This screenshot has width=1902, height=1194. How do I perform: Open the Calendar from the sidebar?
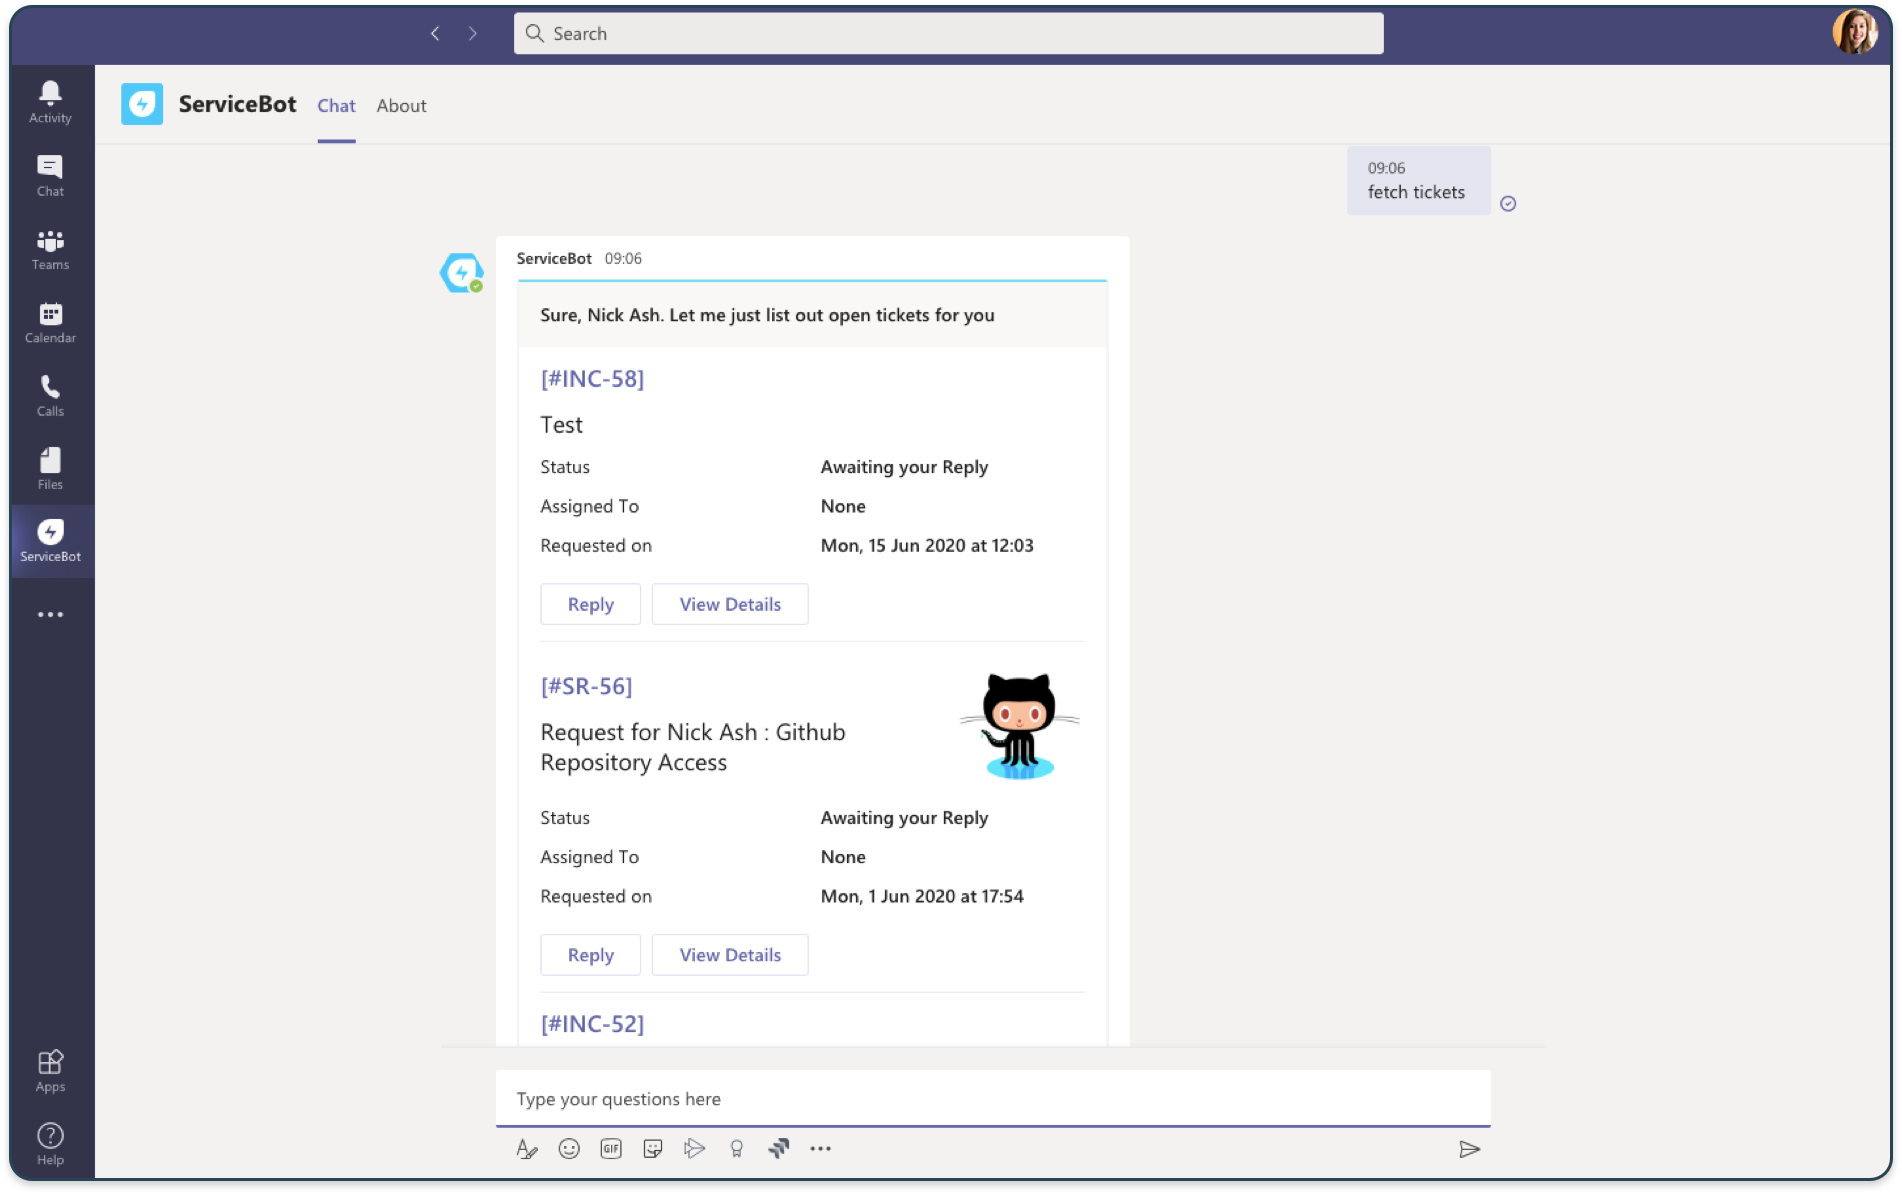coord(50,322)
